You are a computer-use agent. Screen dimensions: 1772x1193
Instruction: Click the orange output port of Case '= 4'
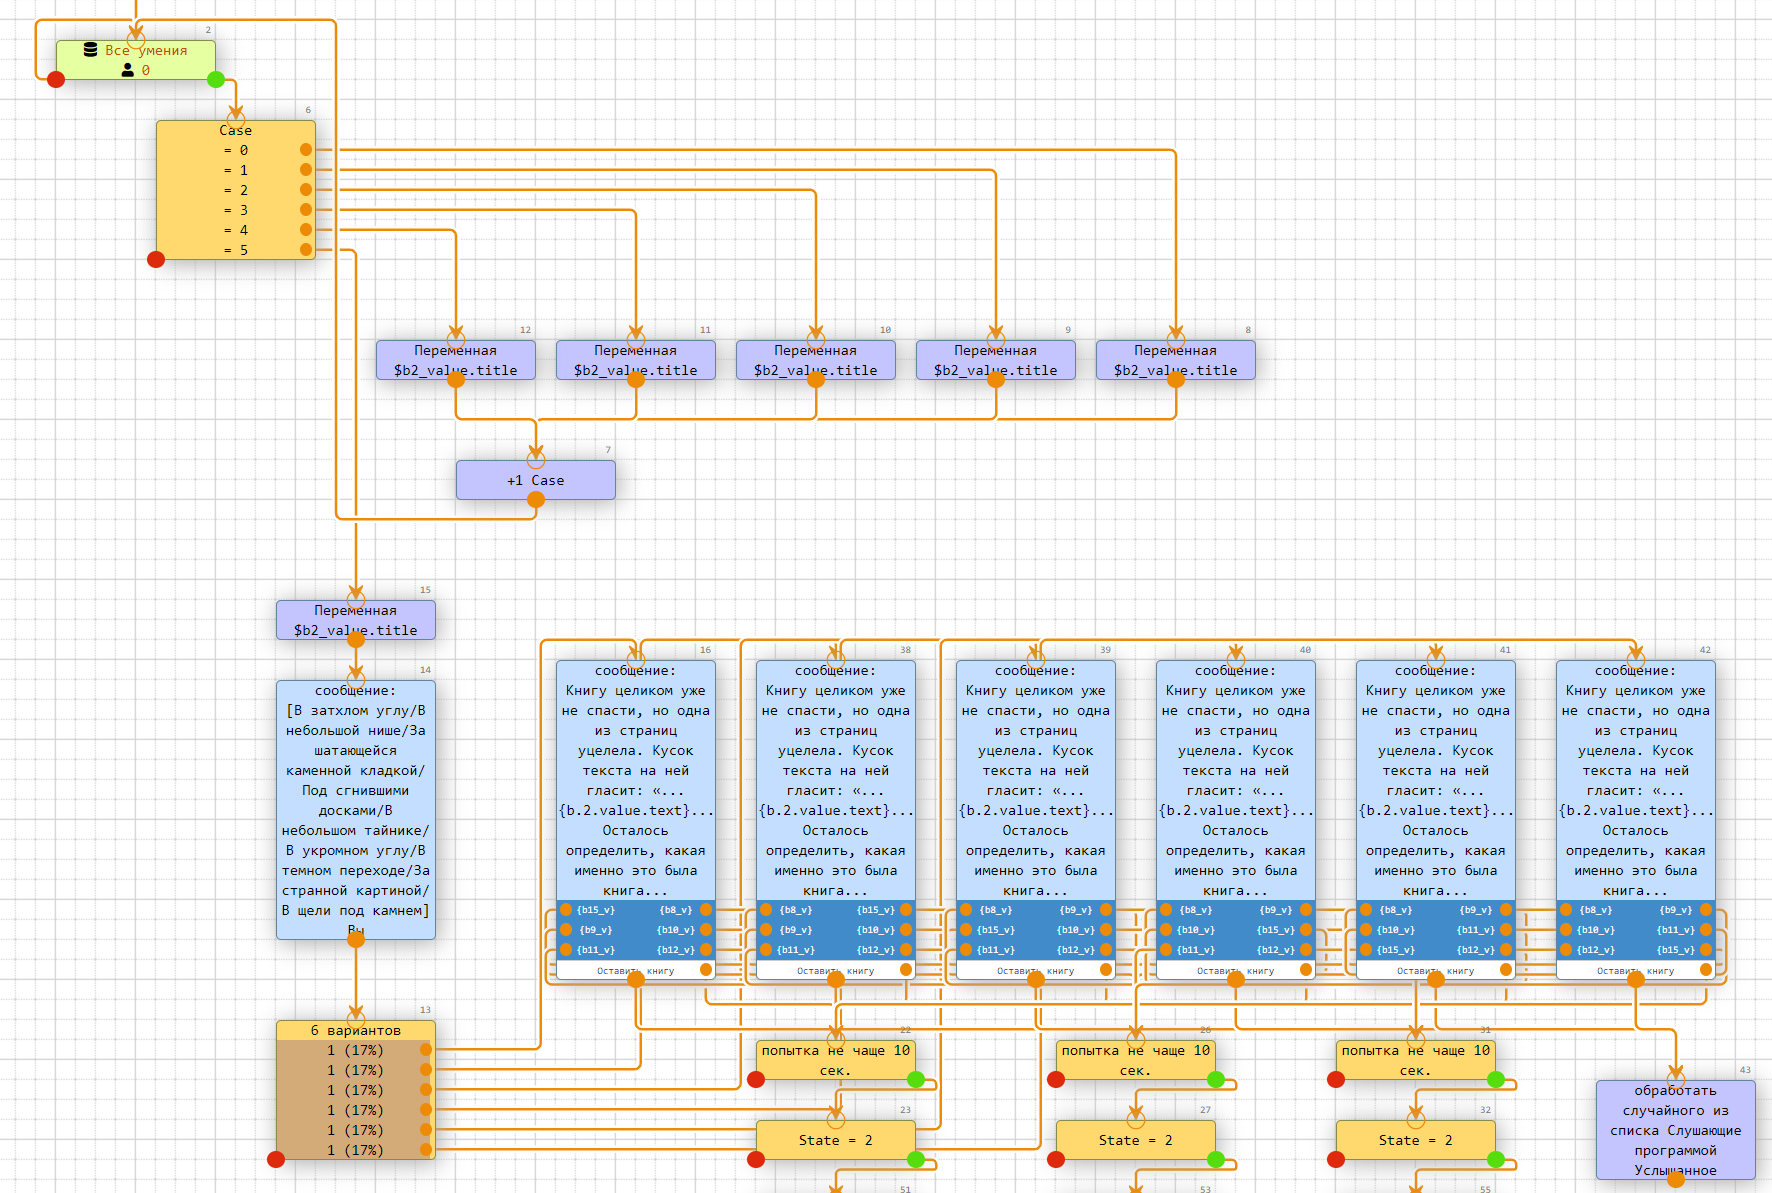coord(306,230)
